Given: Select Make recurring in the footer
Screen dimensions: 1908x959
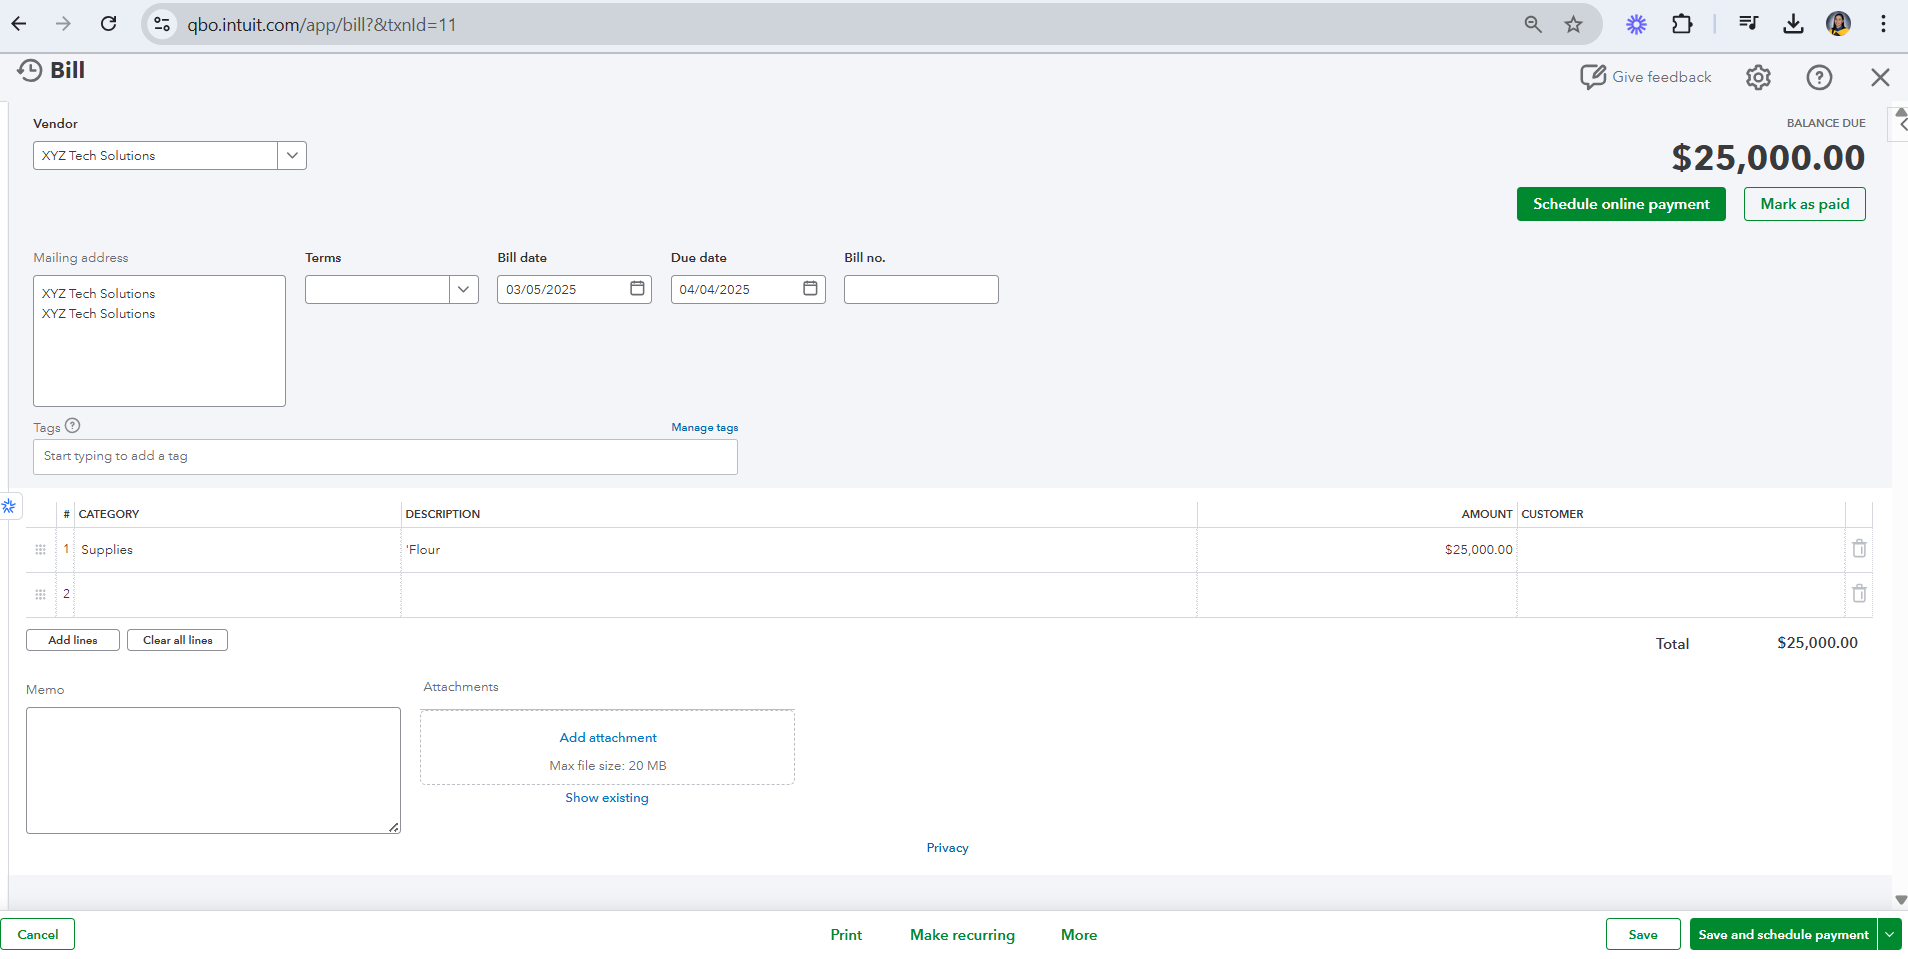Looking at the screenshot, I should tap(962, 935).
